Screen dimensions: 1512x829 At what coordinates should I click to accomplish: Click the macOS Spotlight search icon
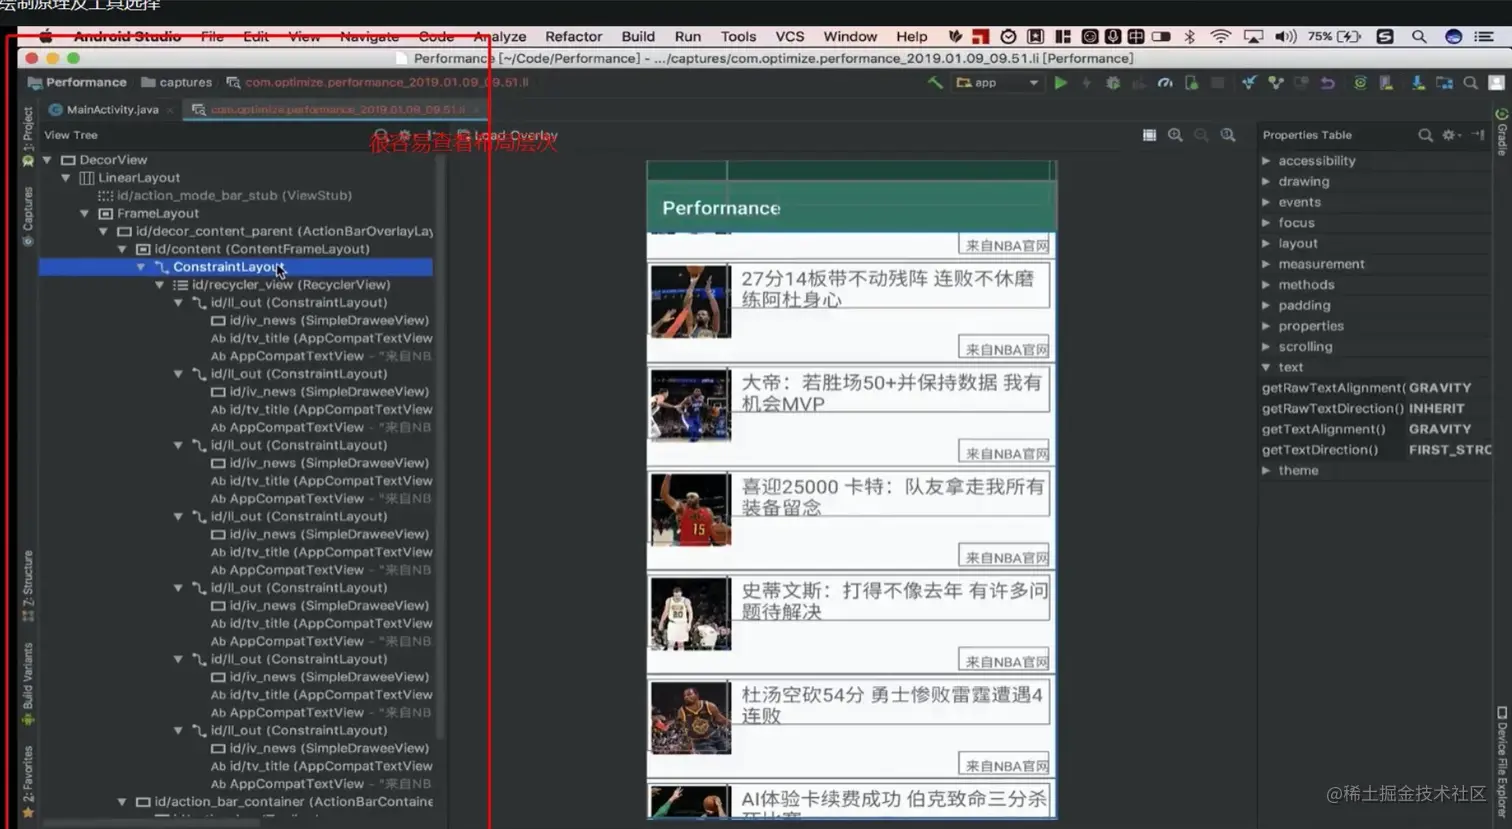pyautogui.click(x=1419, y=36)
